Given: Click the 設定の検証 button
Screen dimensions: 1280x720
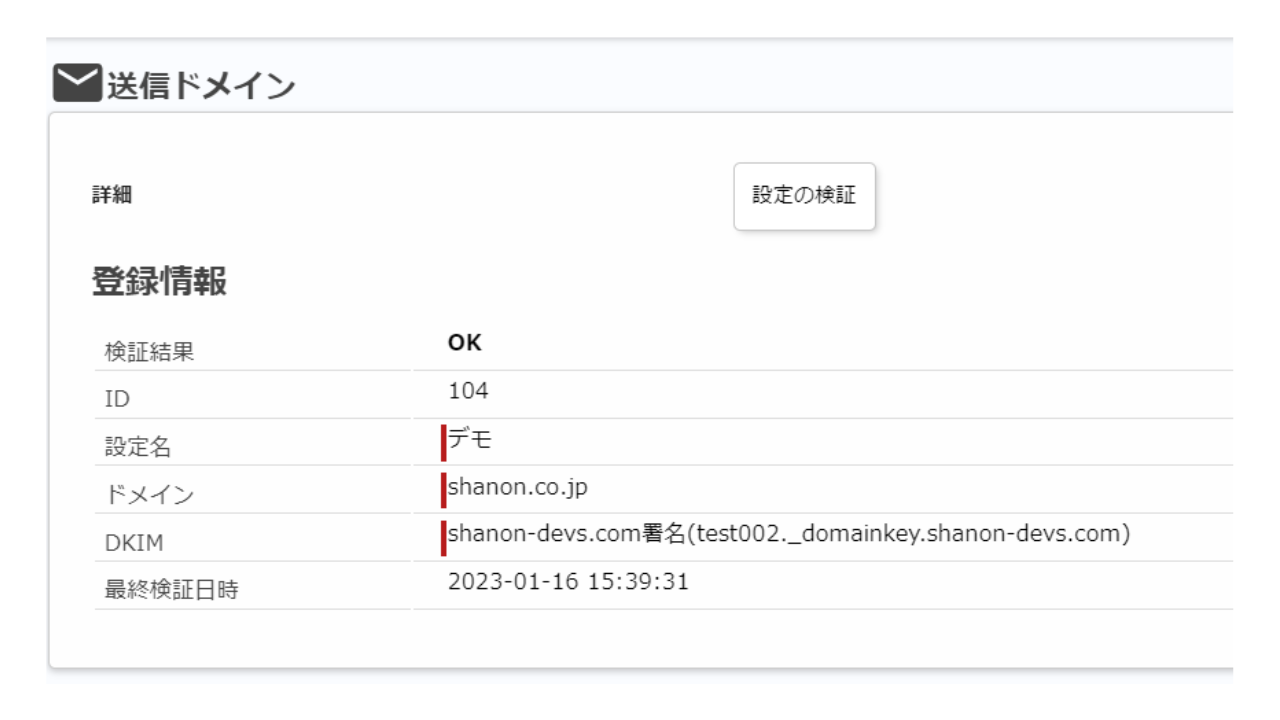Looking at the screenshot, I should [805, 196].
